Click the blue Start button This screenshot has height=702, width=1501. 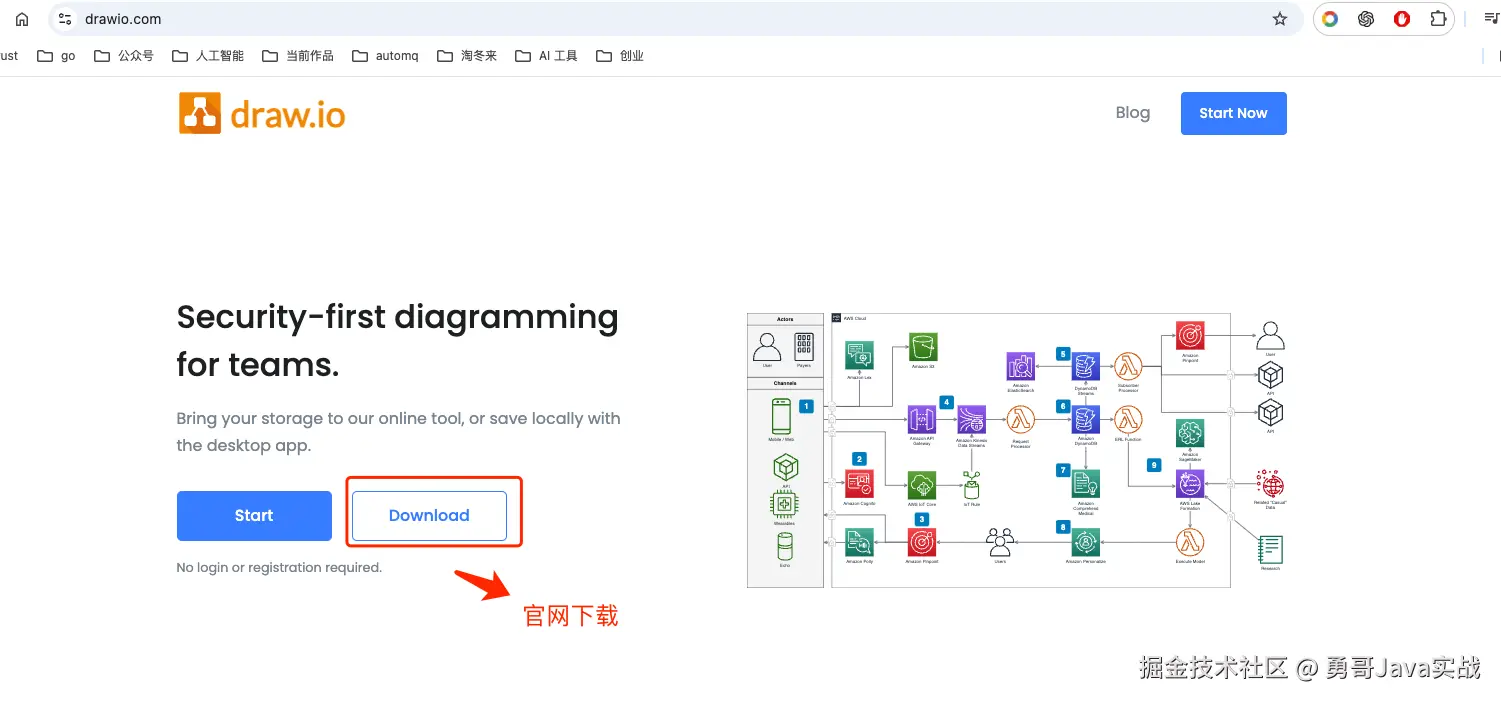click(x=254, y=516)
